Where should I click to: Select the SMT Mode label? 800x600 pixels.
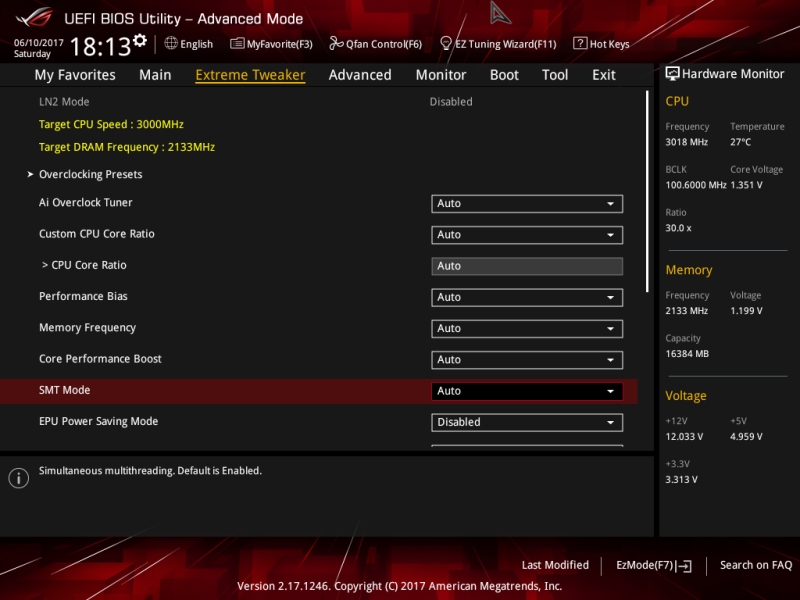click(x=64, y=390)
